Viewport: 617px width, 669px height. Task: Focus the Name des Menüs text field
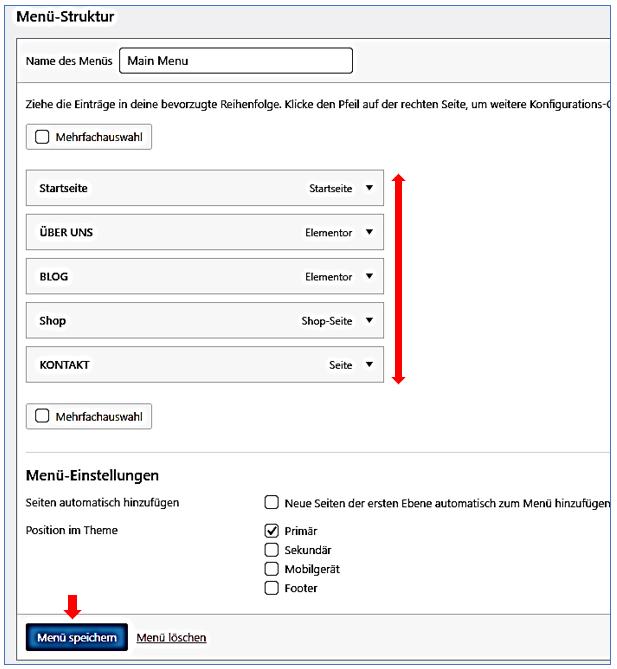coord(235,61)
